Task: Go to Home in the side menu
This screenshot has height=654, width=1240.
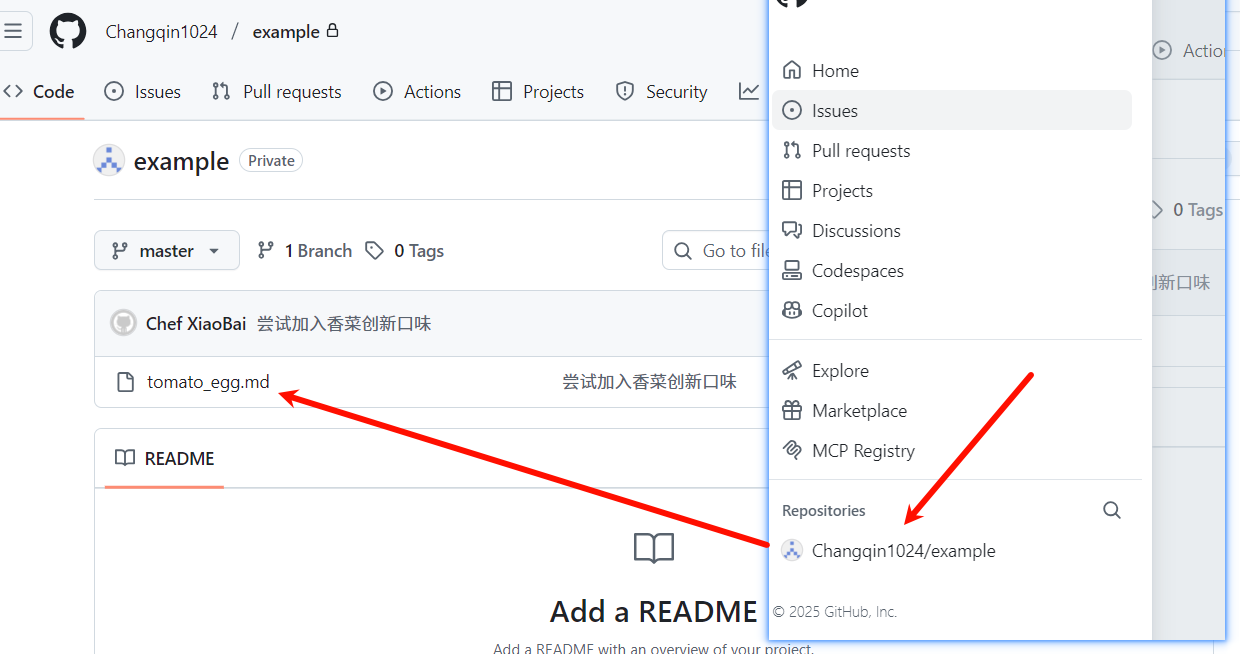Action: 952,71
